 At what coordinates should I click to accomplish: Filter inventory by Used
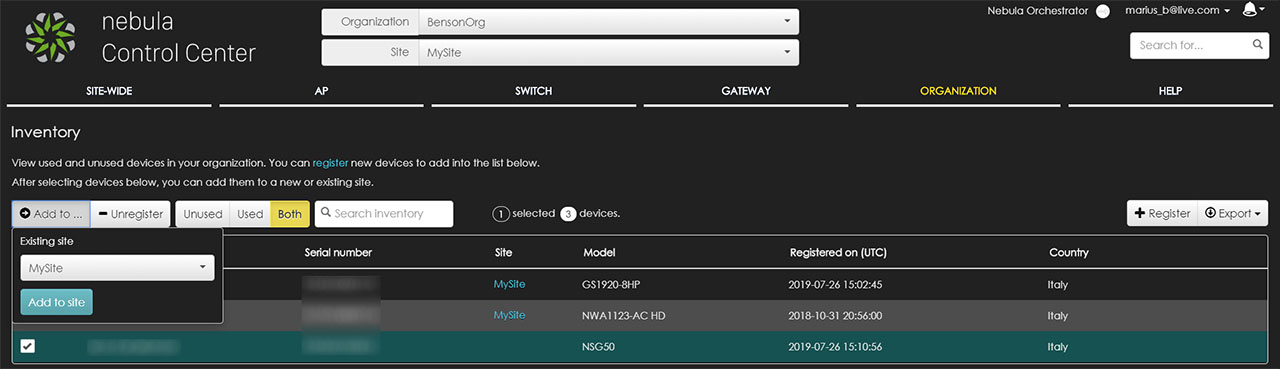coord(250,214)
